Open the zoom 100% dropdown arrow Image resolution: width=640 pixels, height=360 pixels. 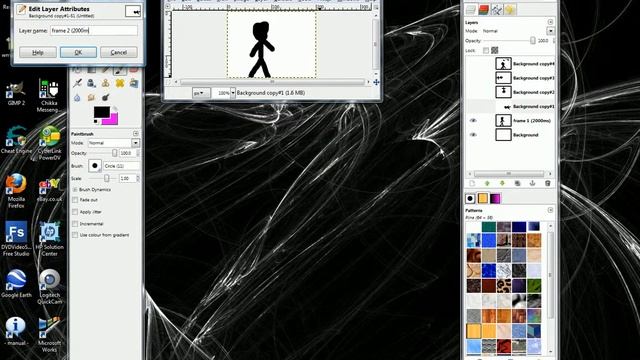pos(233,93)
